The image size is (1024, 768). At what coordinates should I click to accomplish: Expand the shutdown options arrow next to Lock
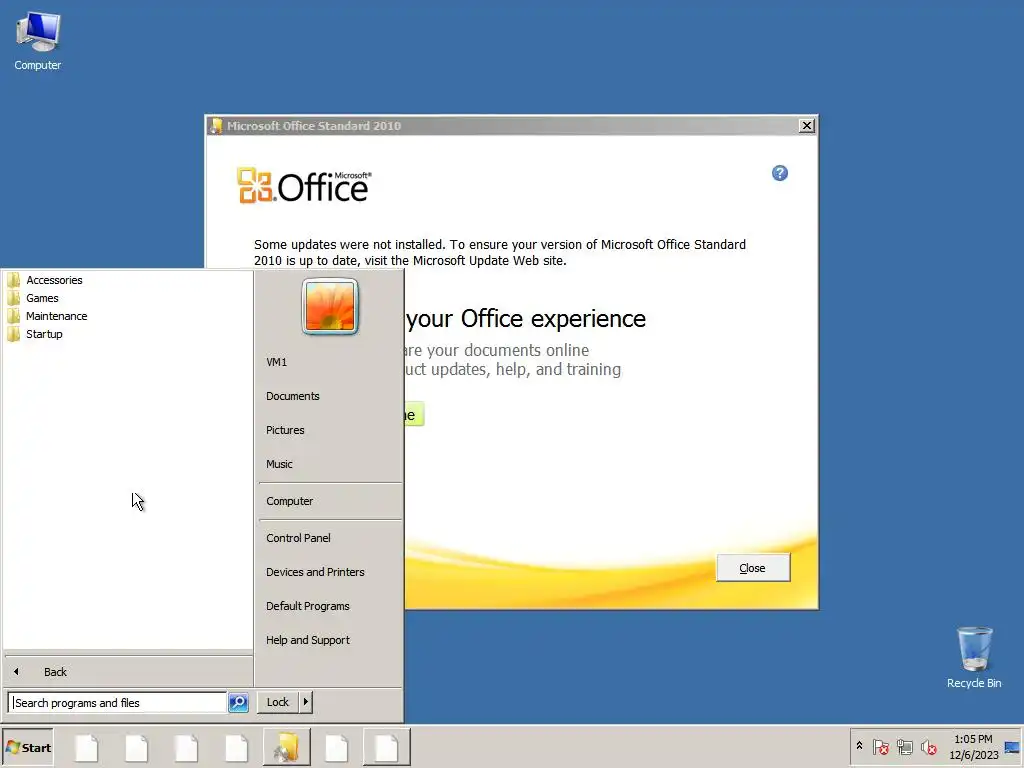[306, 702]
